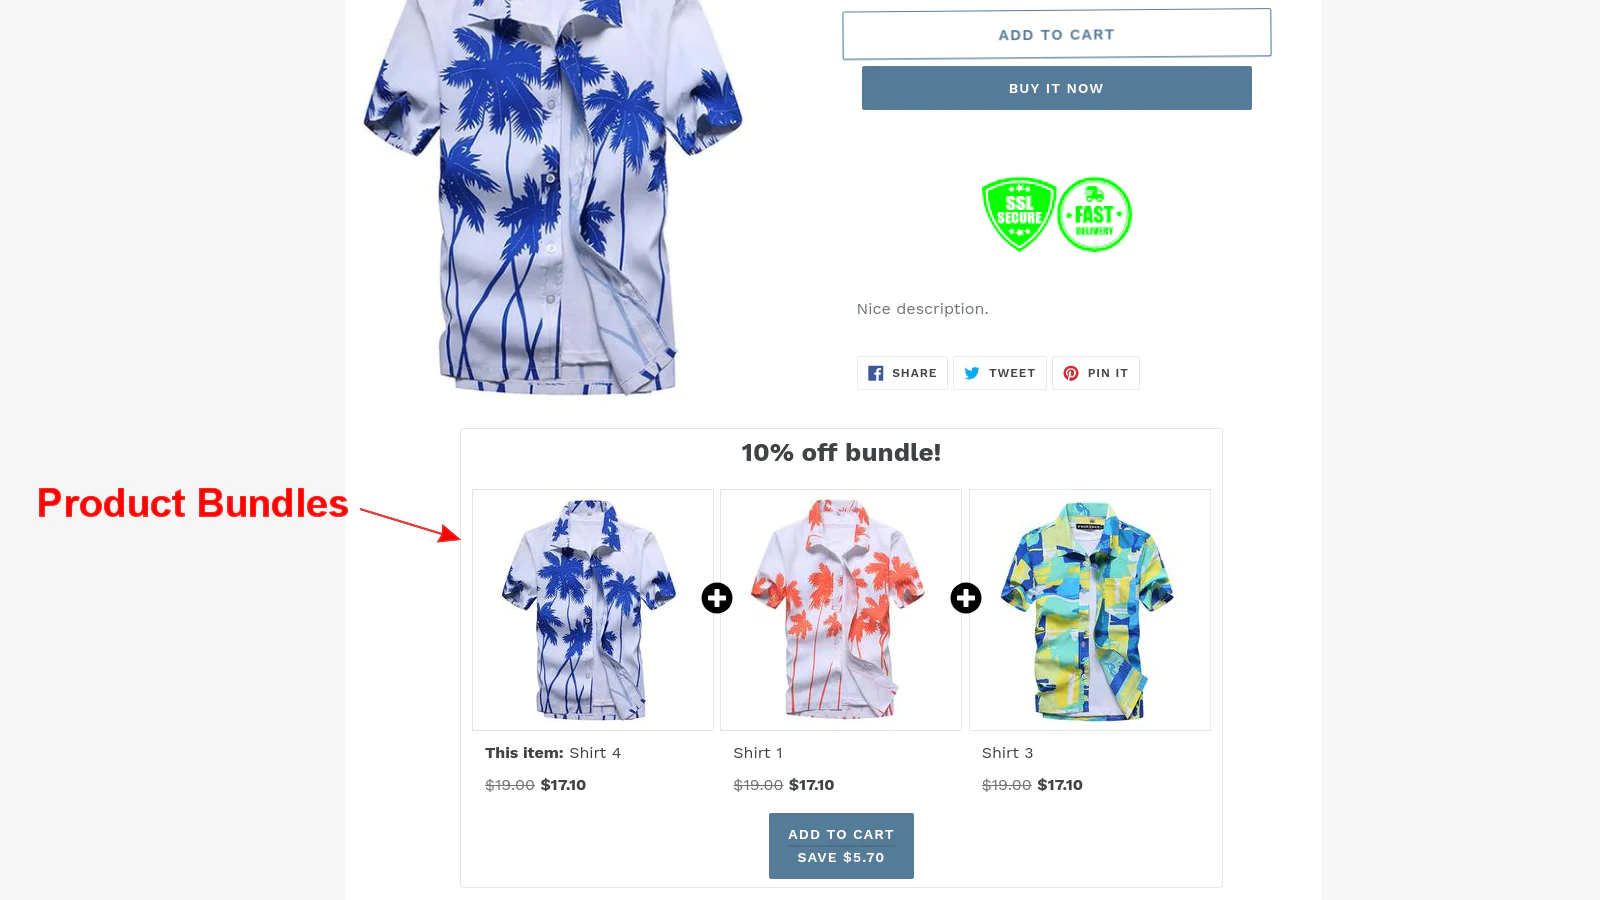The height and width of the screenshot is (900, 1600).
Task: Pin product via Pin It label
Action: pos(1108,373)
